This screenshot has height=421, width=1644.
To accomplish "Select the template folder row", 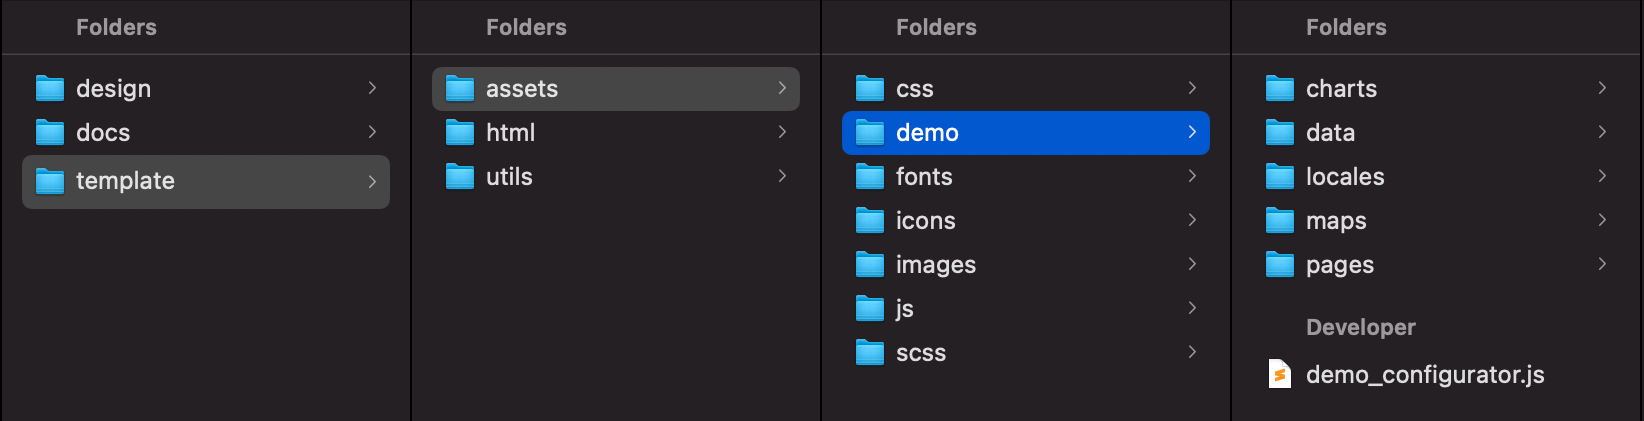I will coord(205,181).
